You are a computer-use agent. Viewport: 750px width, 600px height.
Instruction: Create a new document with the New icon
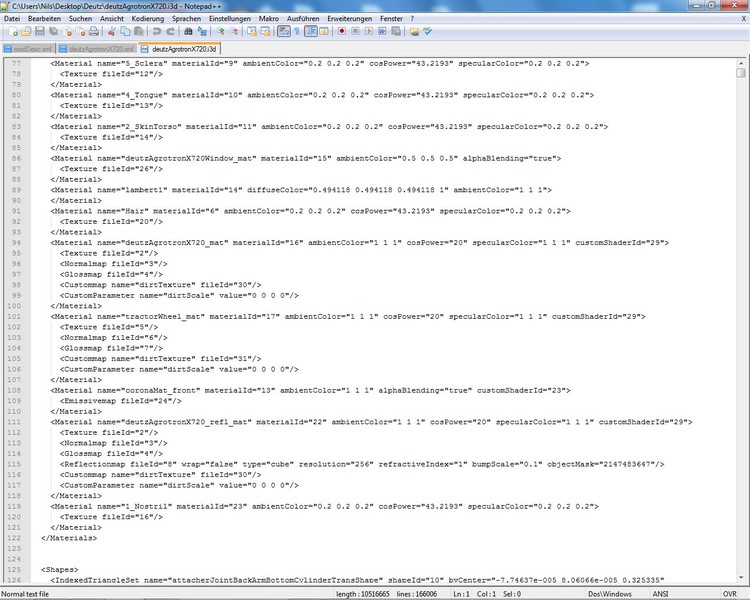pos(13,32)
